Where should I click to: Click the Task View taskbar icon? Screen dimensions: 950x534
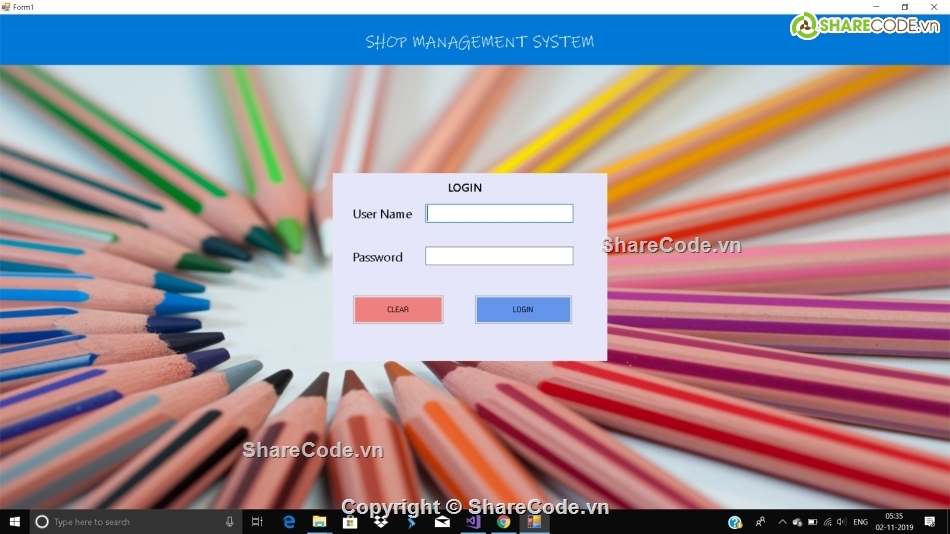pyautogui.click(x=257, y=522)
